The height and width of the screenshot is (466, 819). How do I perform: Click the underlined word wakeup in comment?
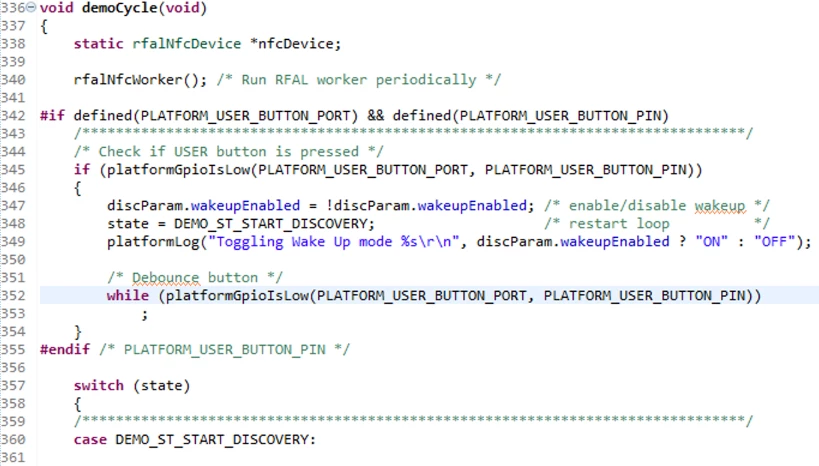pos(719,206)
